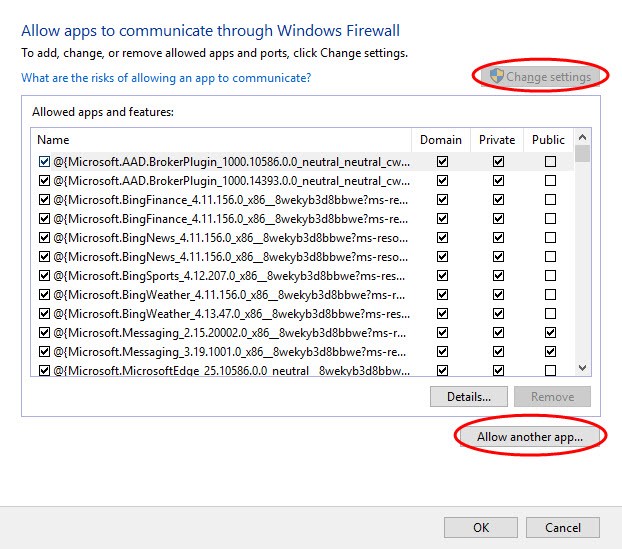Uncheck the Messaging_3.19.1001.0 app checkbox

click(44, 351)
